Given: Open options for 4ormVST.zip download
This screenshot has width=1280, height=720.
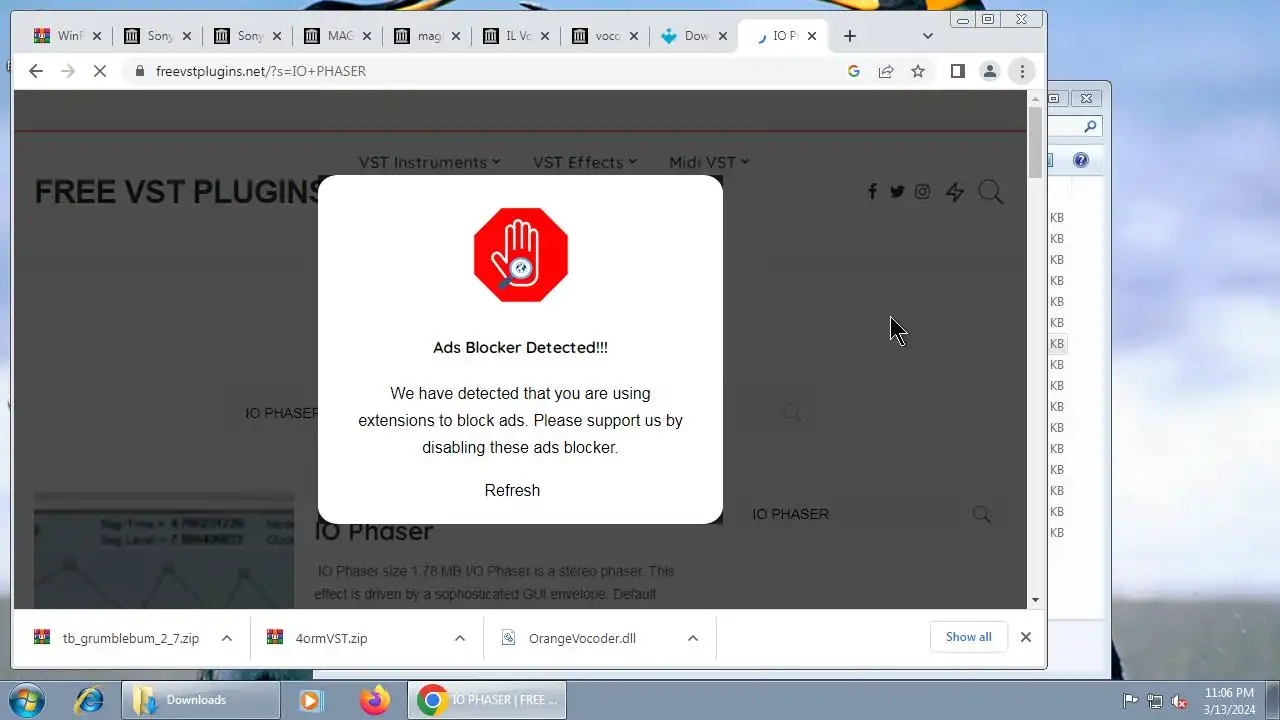Looking at the screenshot, I should click(x=460, y=638).
